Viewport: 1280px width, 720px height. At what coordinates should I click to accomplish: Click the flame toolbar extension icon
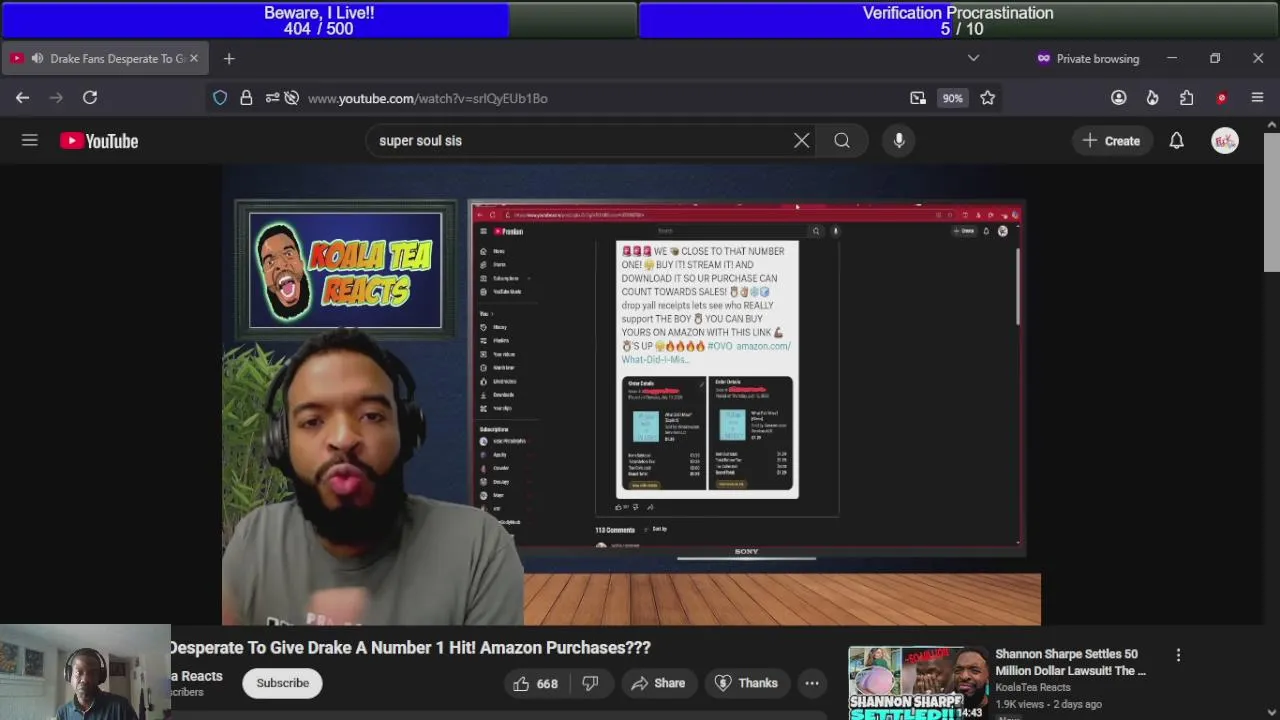1153,98
